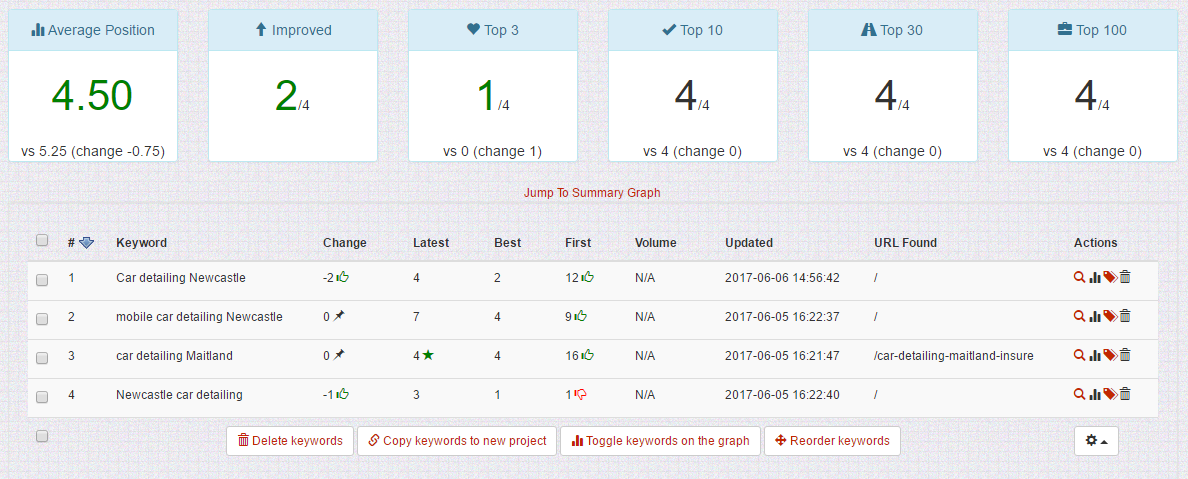Viewport: 1188px width, 479px height.
Task: Sort by the Best column header
Action: (x=508, y=243)
